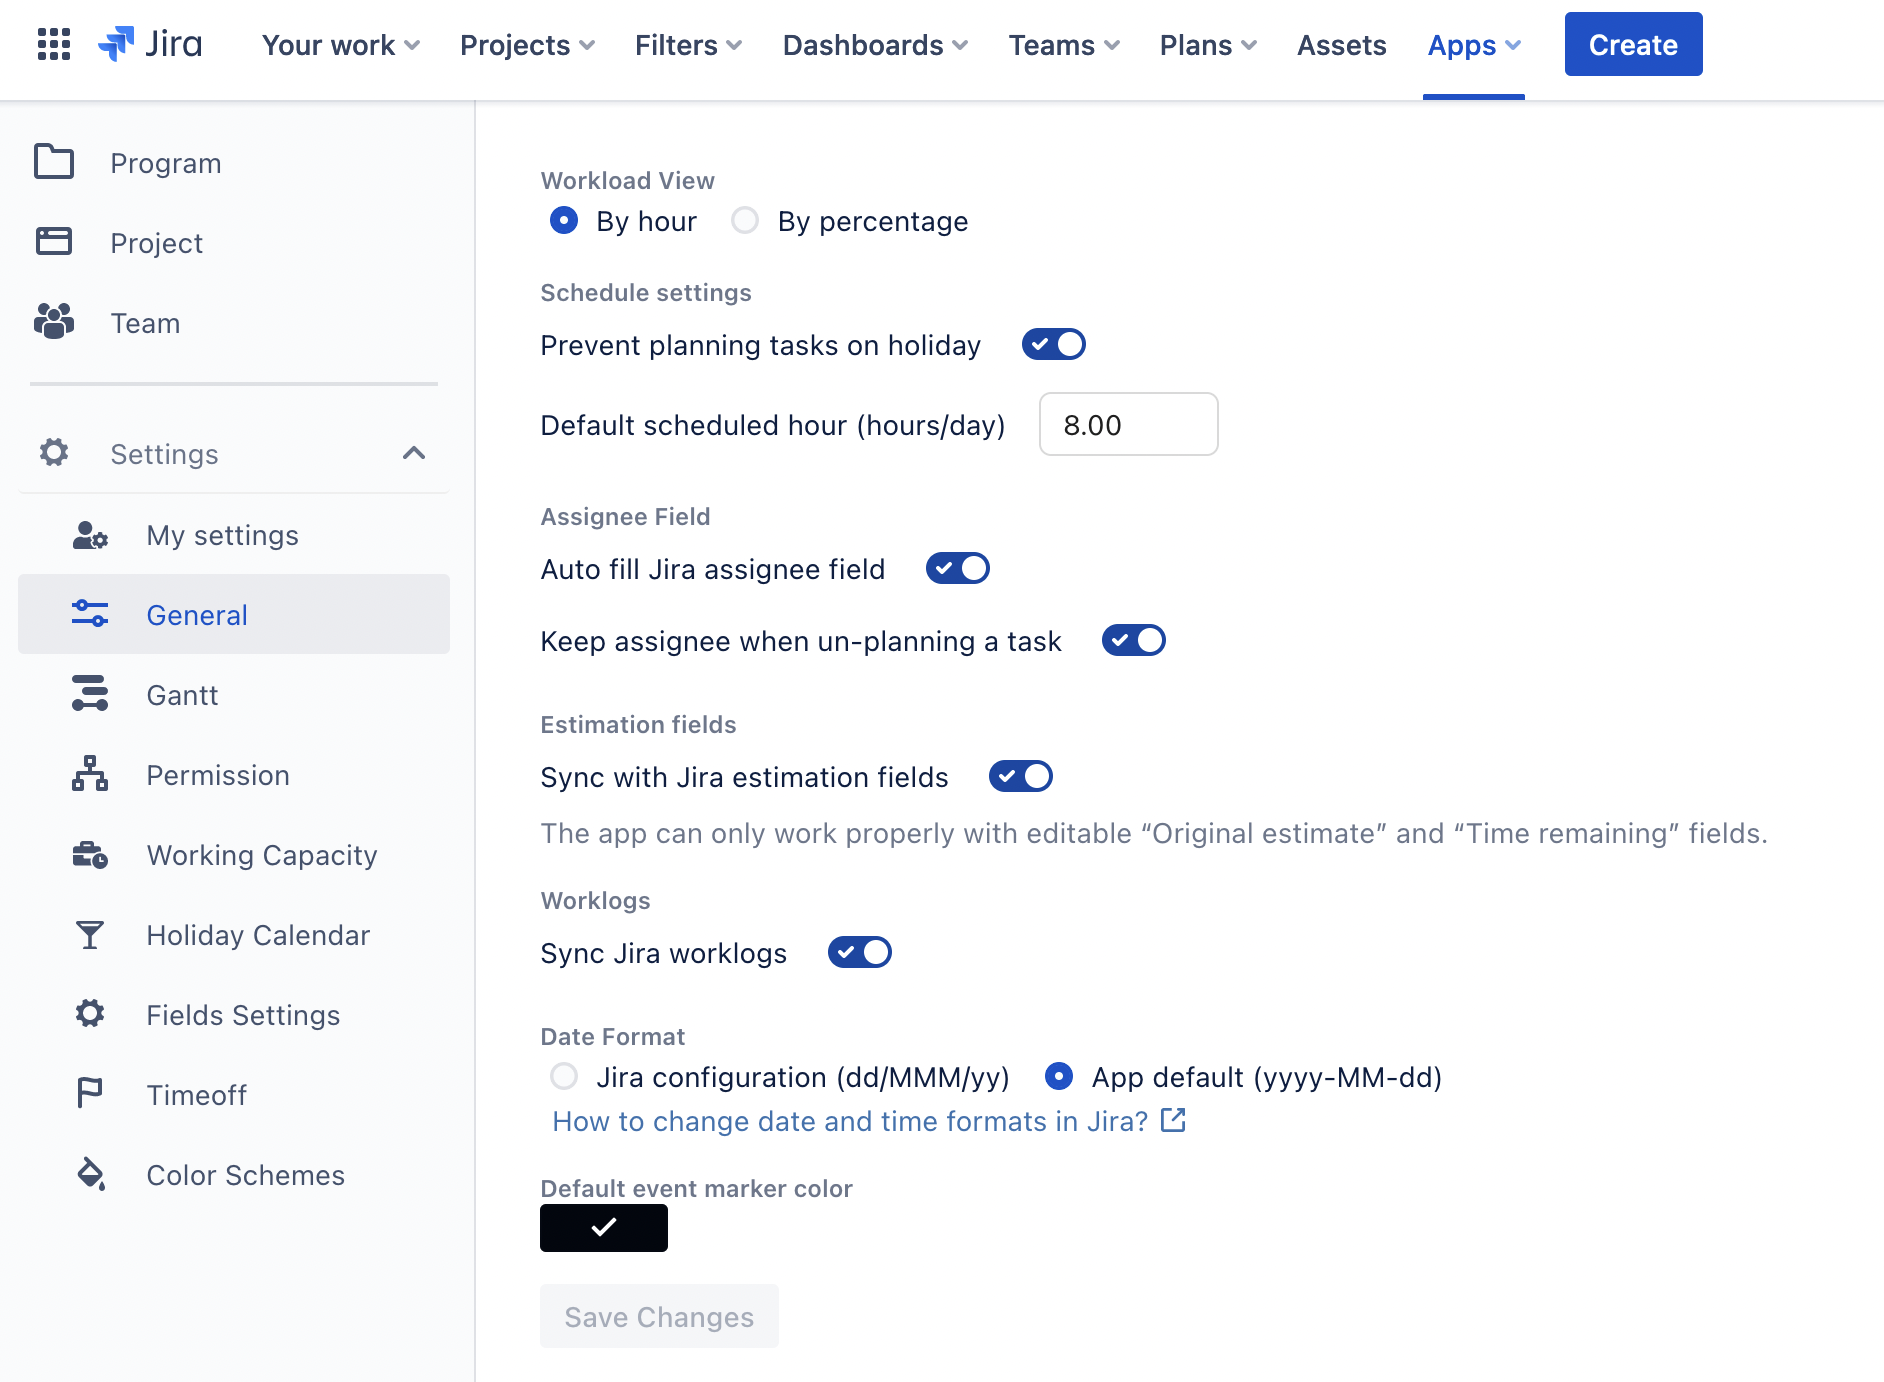Select App default (yyyy-MM-dd) date format
This screenshot has width=1884, height=1382.
pos(1059,1076)
